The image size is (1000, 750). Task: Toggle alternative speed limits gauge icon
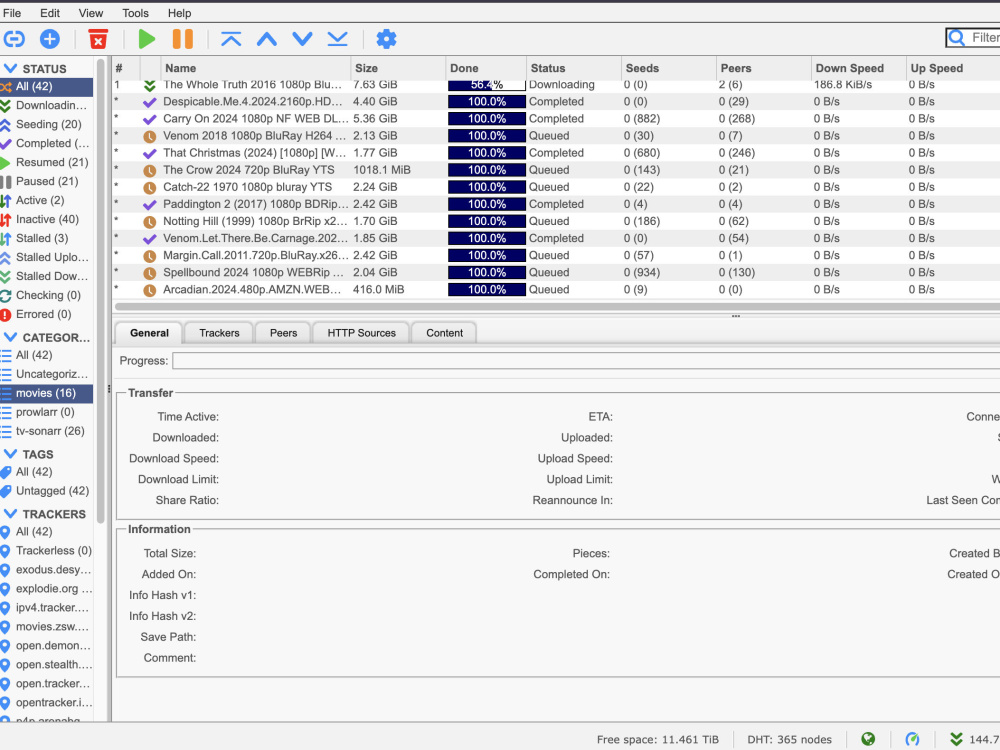[913, 739]
